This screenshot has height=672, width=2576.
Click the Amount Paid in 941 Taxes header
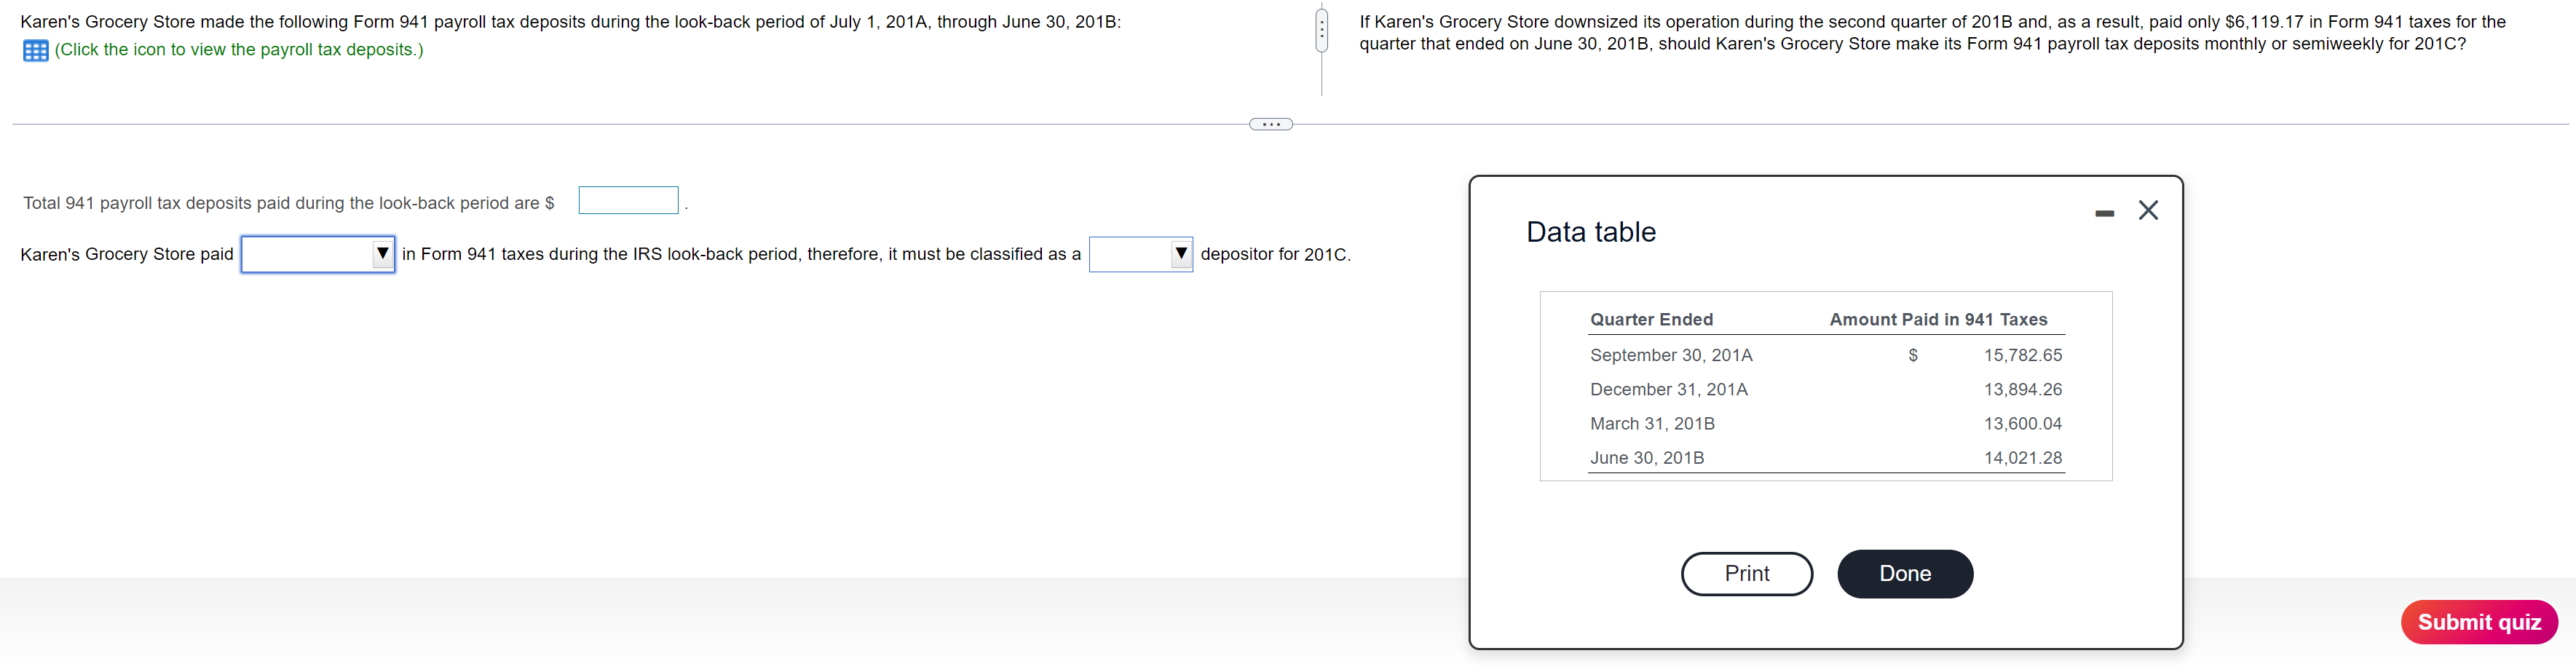[x=1938, y=319]
